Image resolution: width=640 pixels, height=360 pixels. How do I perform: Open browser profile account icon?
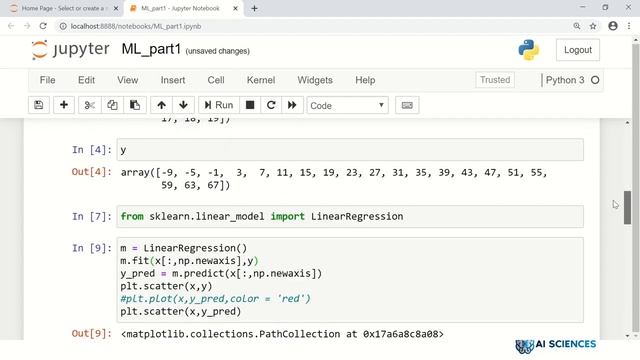(613, 26)
